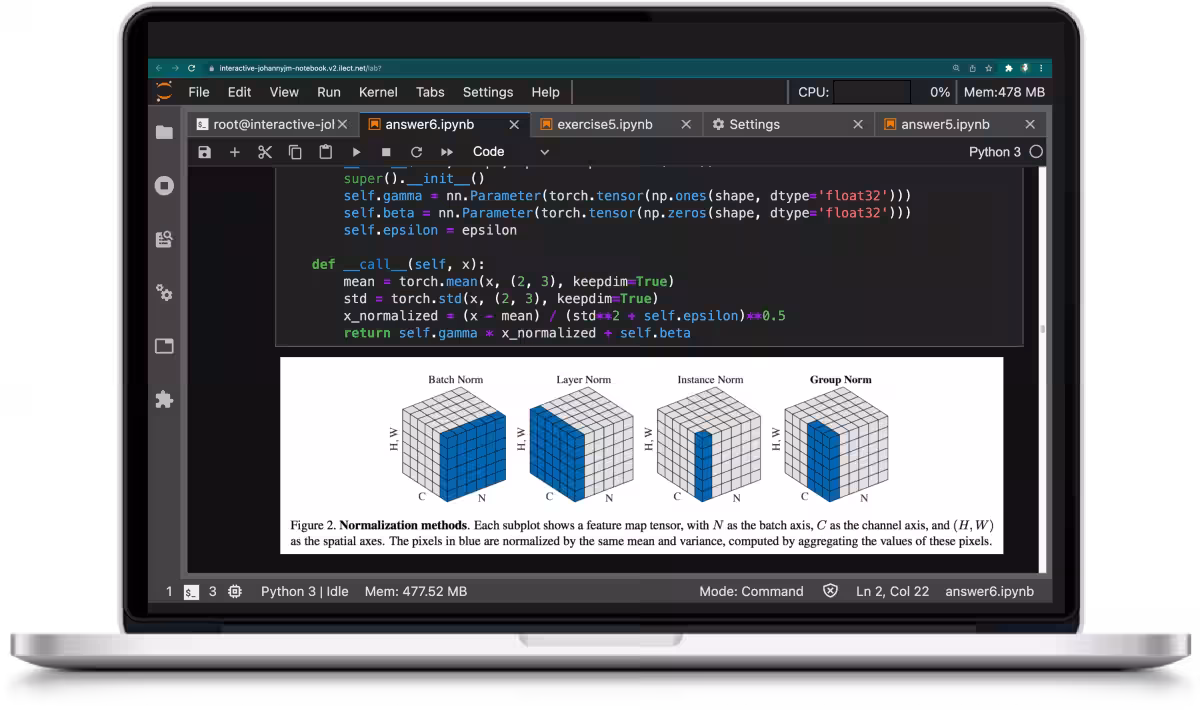
Task: Restart the kernel using the circular arrow
Action: pyautogui.click(x=416, y=152)
